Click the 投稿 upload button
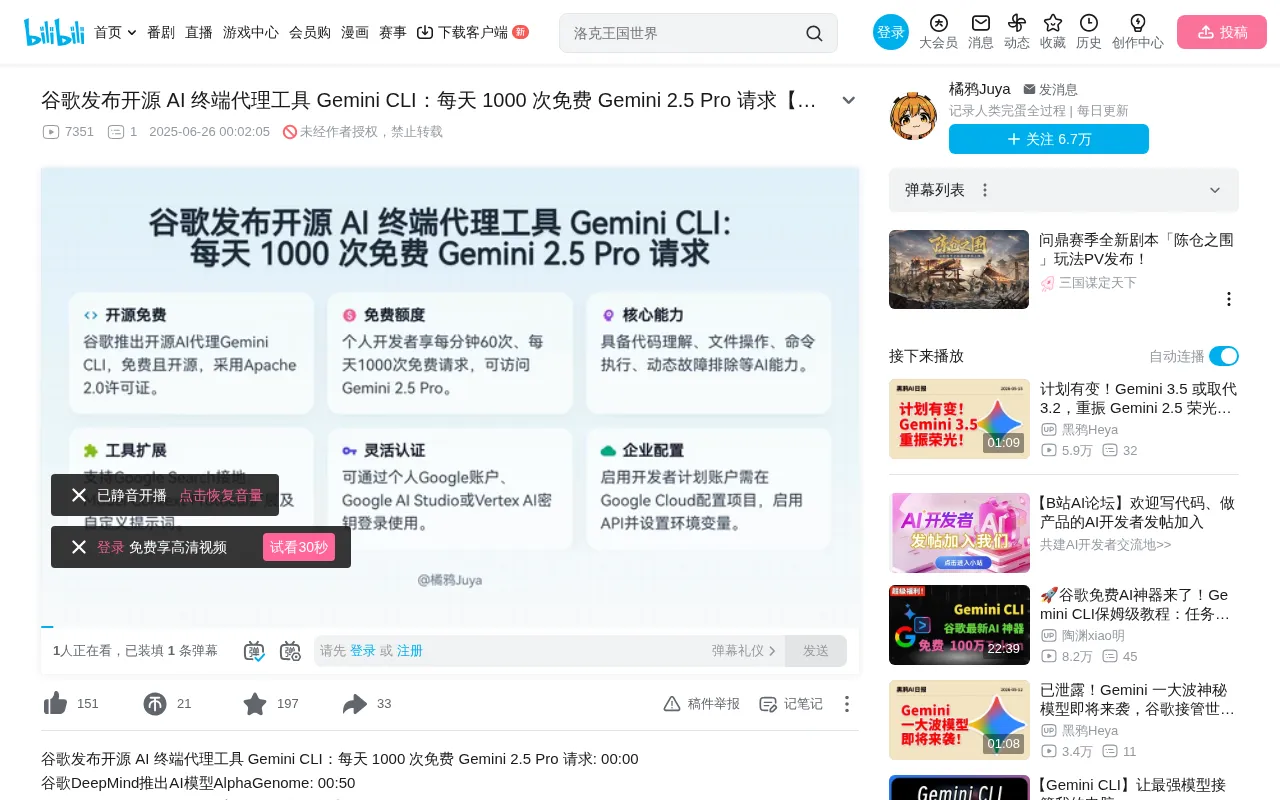The height and width of the screenshot is (800, 1280). [1222, 32]
